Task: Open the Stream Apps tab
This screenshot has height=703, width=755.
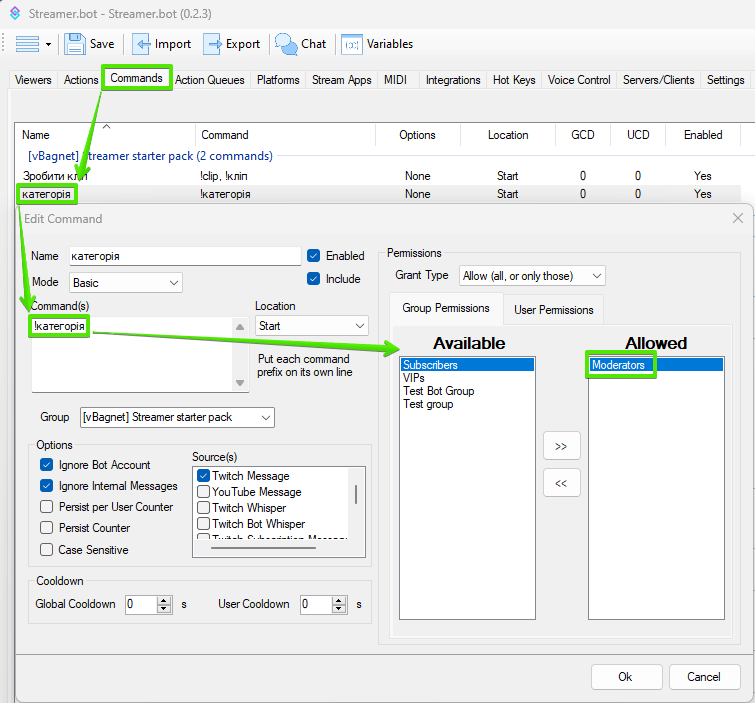Action: click(x=342, y=80)
